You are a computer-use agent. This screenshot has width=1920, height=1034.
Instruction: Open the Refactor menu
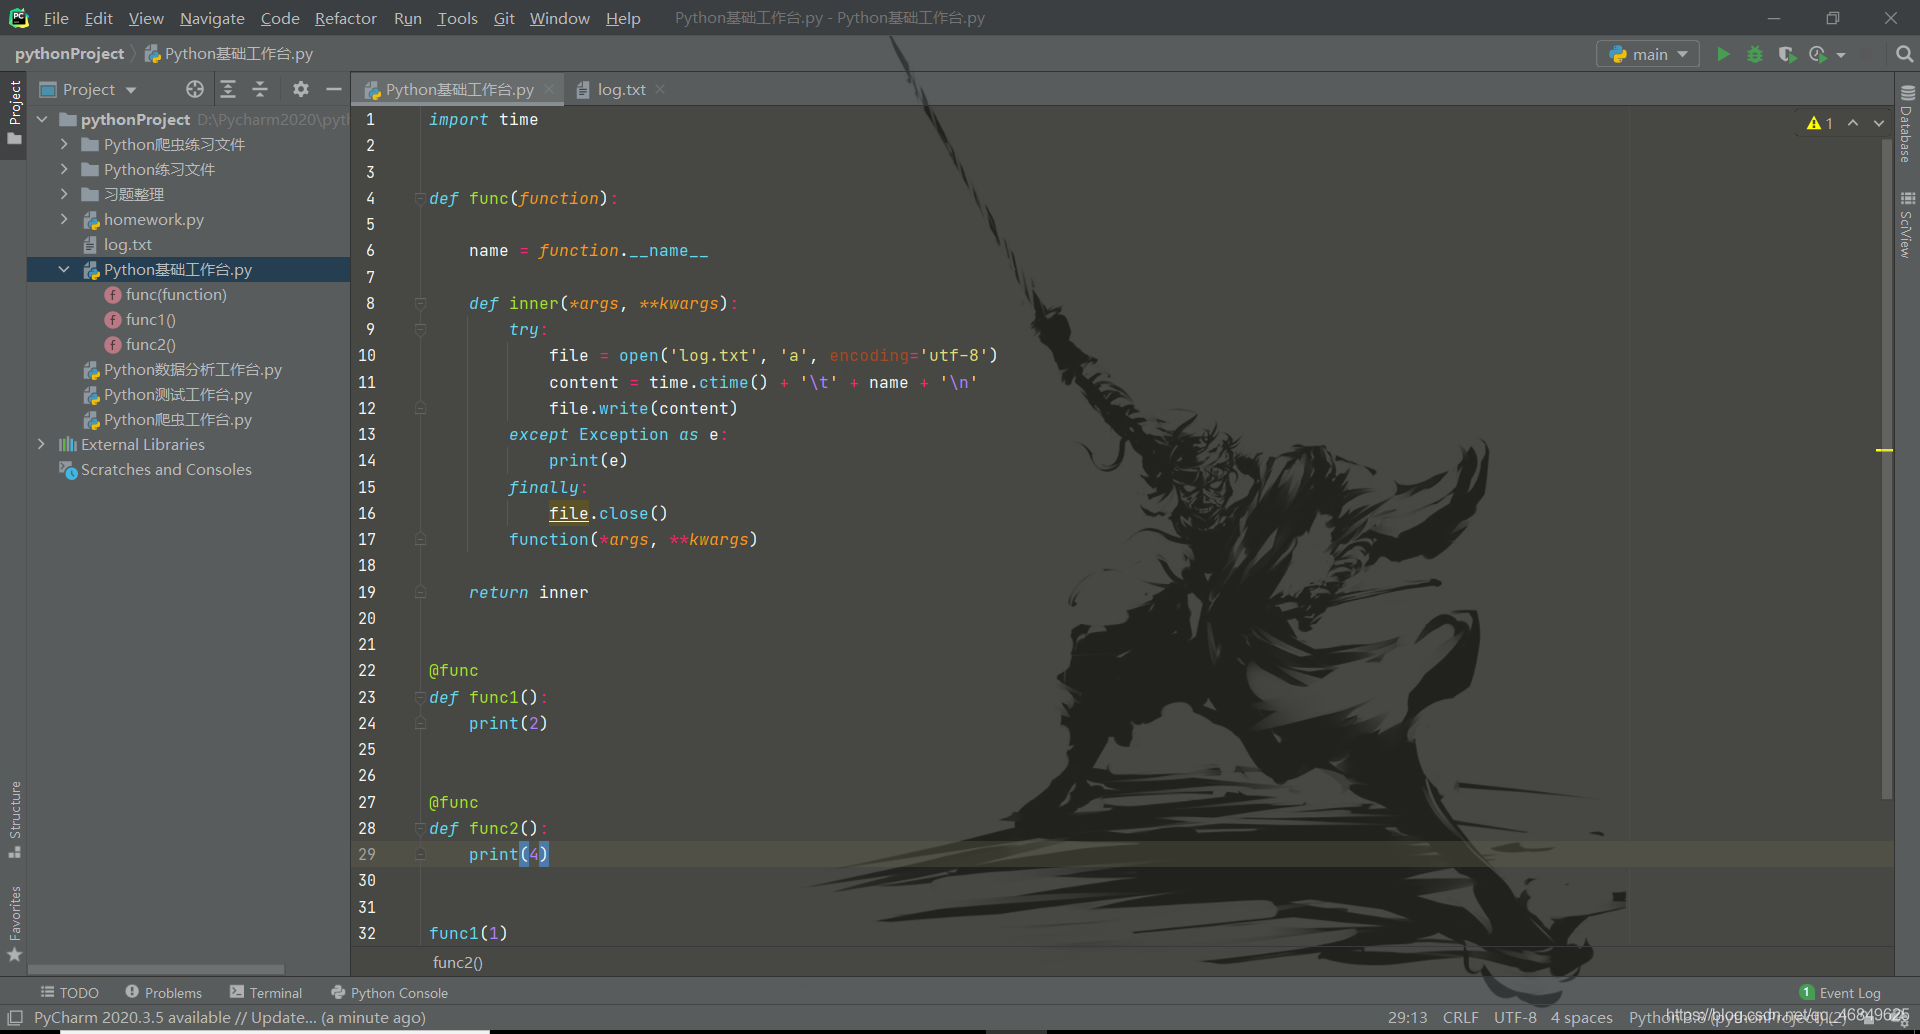coord(345,18)
